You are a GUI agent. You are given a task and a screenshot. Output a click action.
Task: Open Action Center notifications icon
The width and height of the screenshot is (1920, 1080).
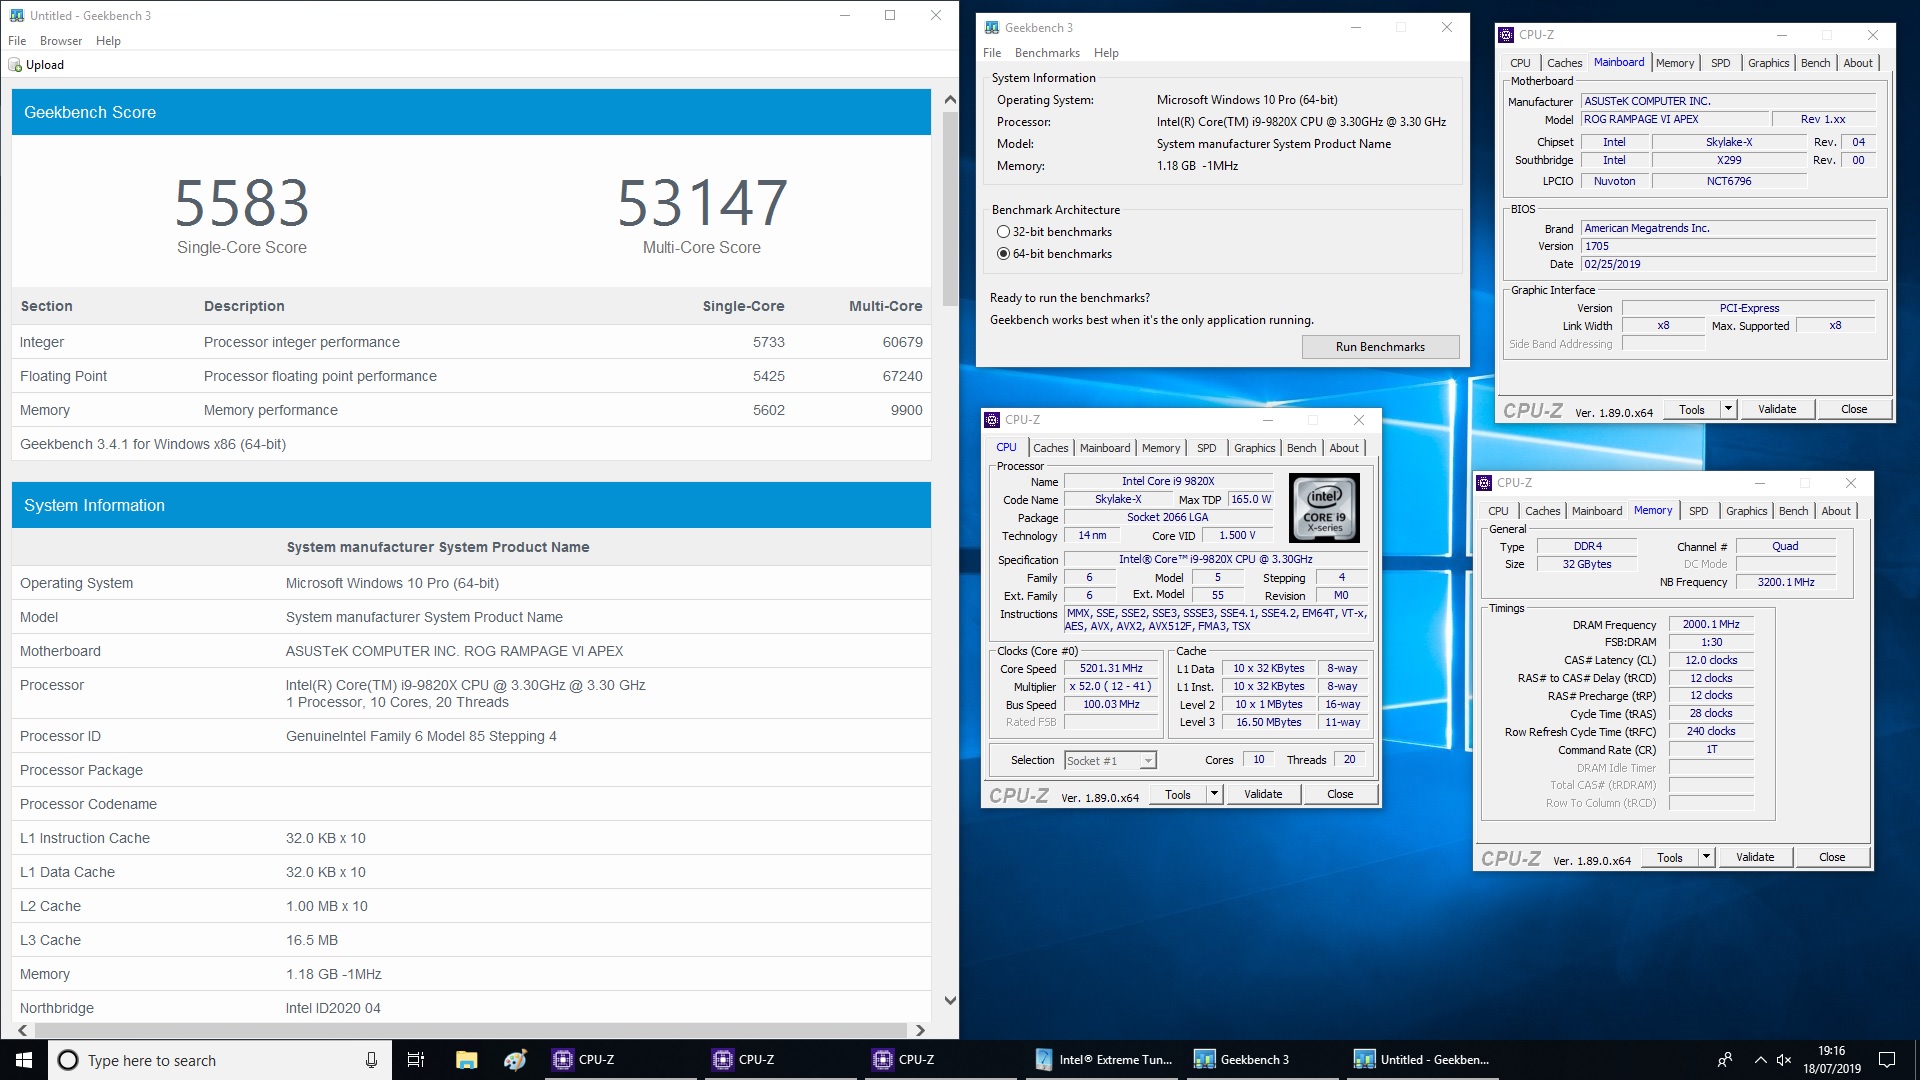tap(1887, 1060)
